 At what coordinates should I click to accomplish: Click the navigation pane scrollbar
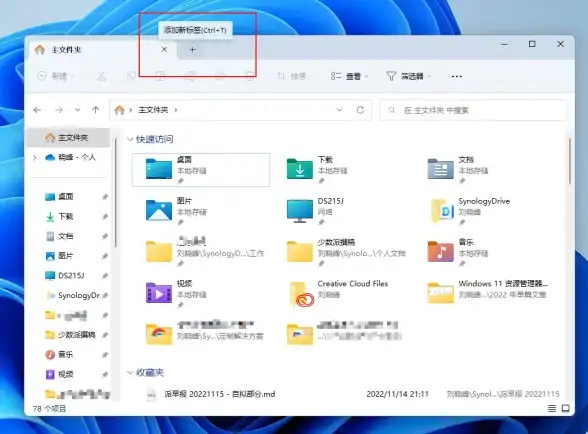tap(116, 192)
